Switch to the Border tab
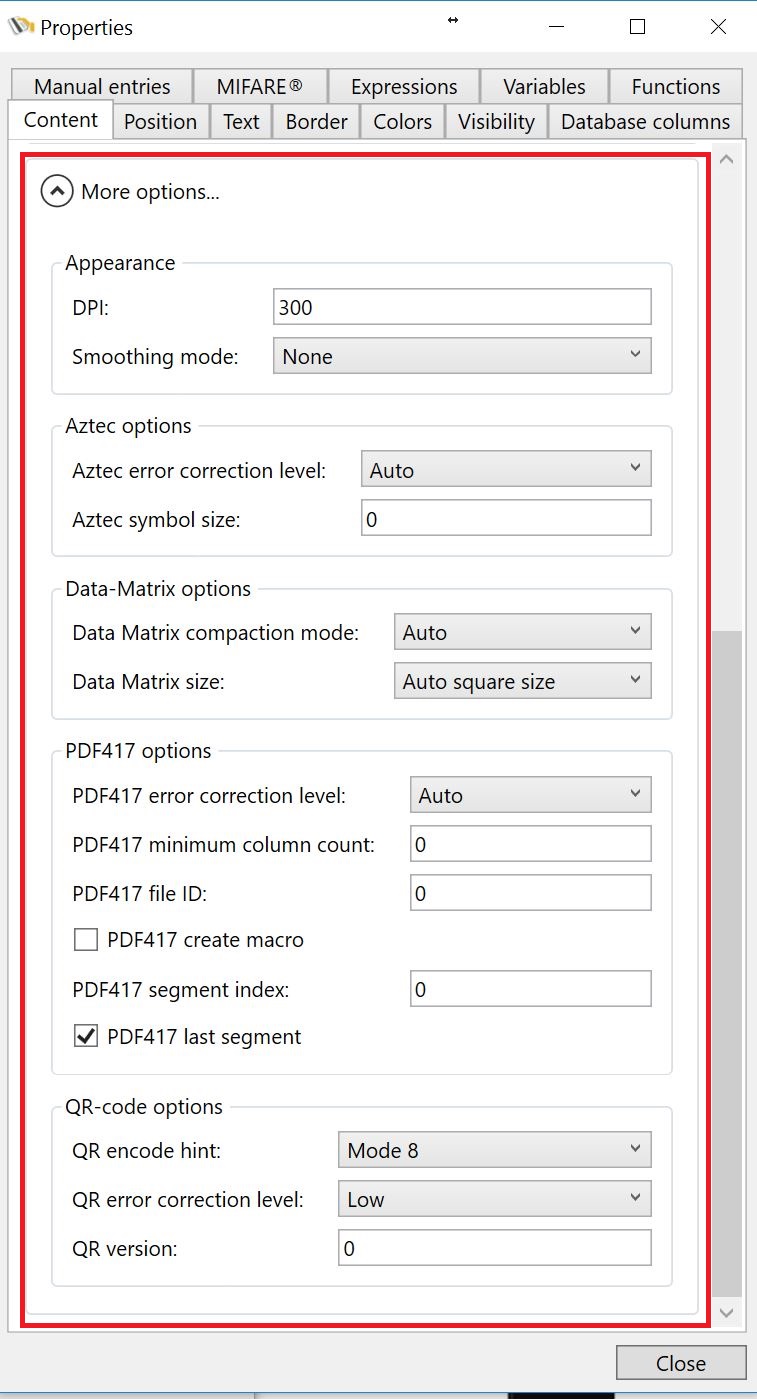Viewport: 757px width, 1399px height. point(317,122)
